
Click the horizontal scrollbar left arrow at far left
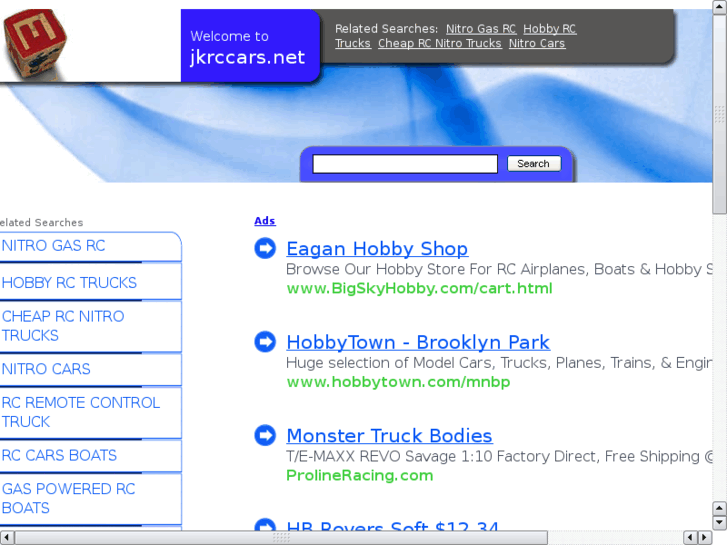coord(7,538)
